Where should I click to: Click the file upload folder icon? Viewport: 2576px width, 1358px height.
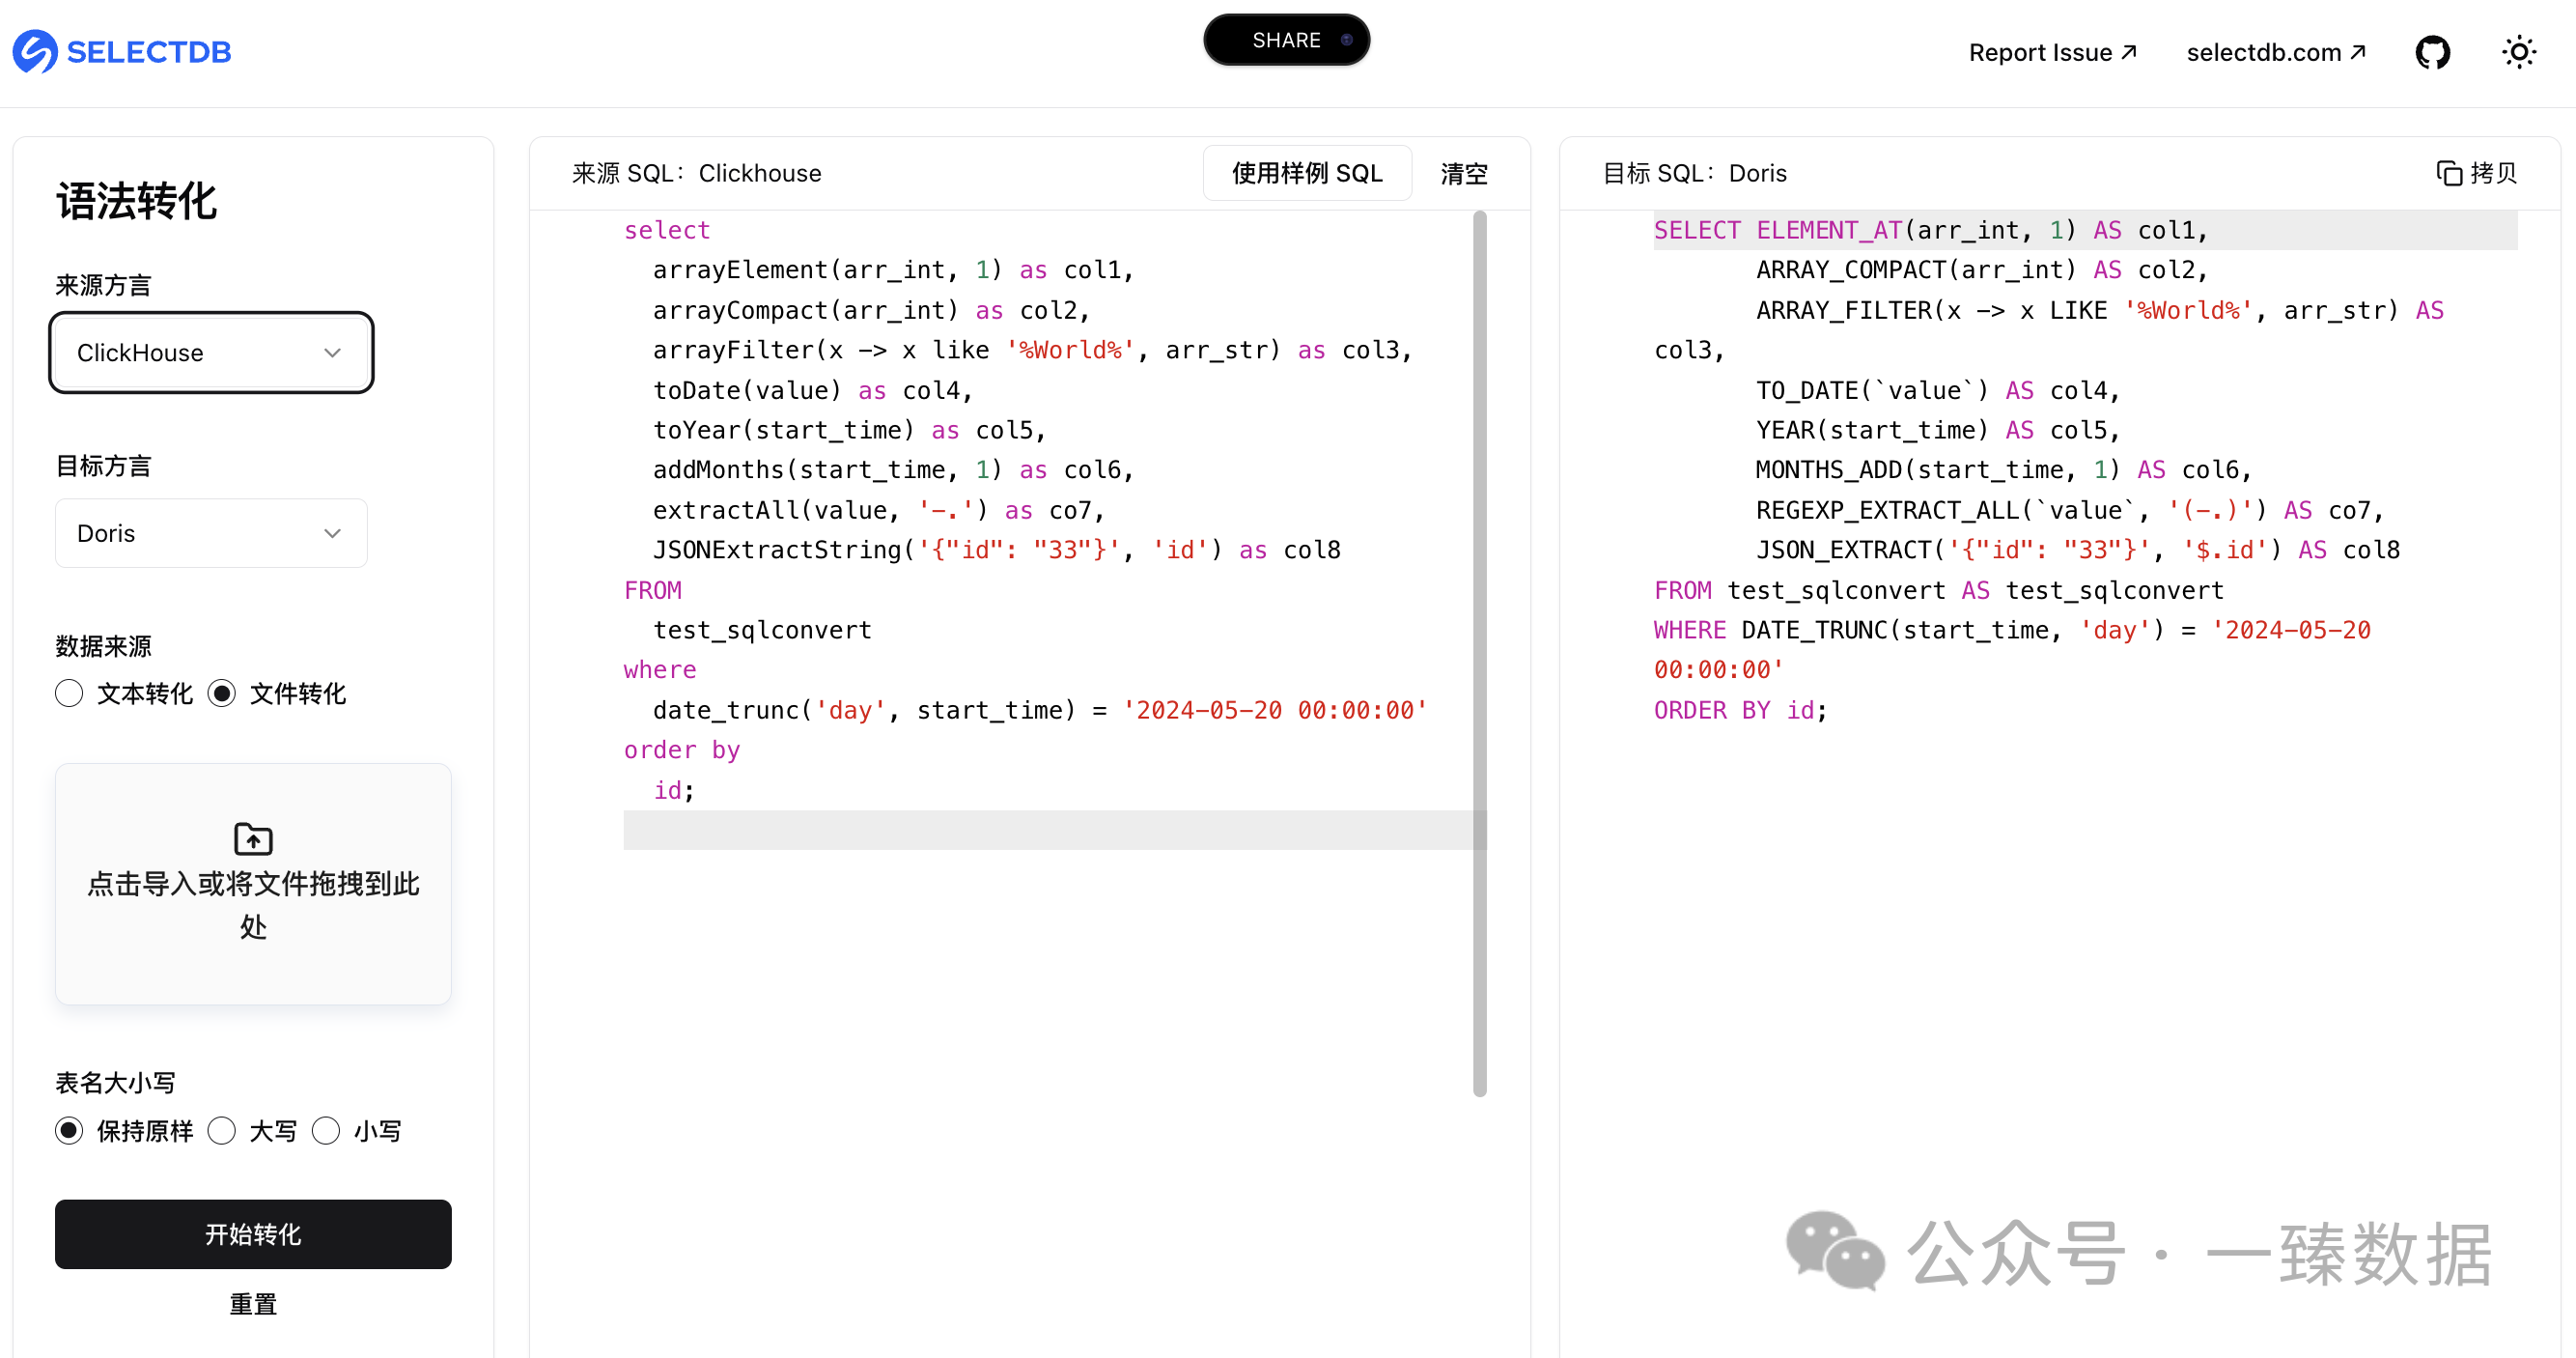[253, 838]
